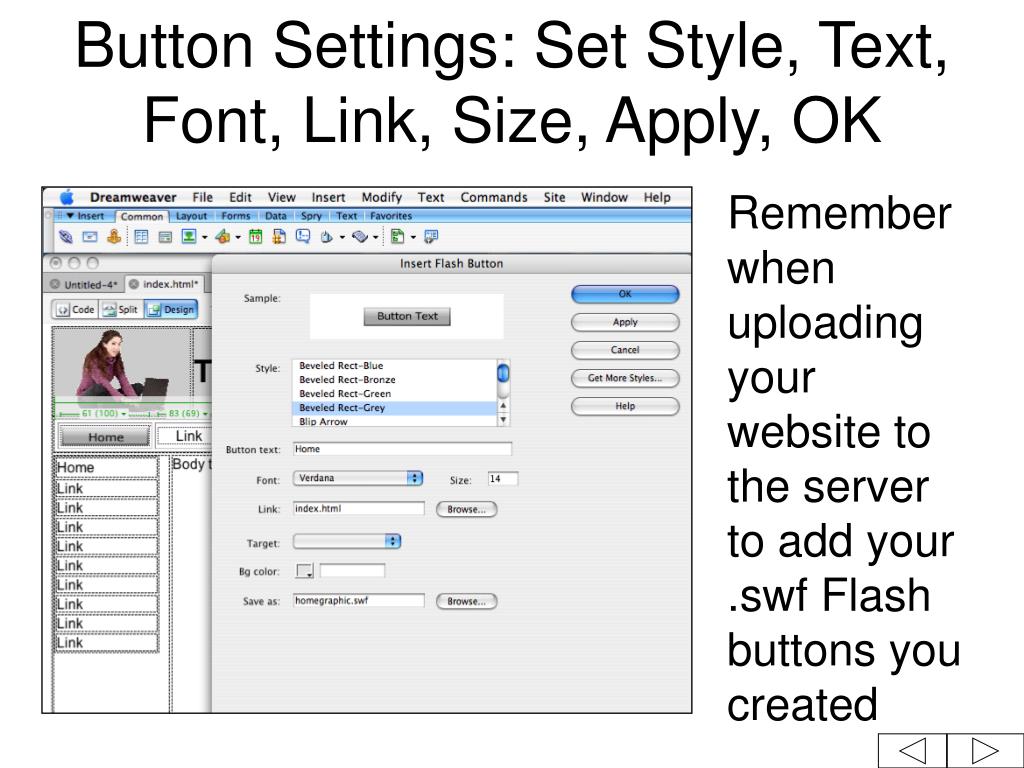The image size is (1024, 768).
Task: Click the Images icon in Insert bar
Action: (189, 236)
